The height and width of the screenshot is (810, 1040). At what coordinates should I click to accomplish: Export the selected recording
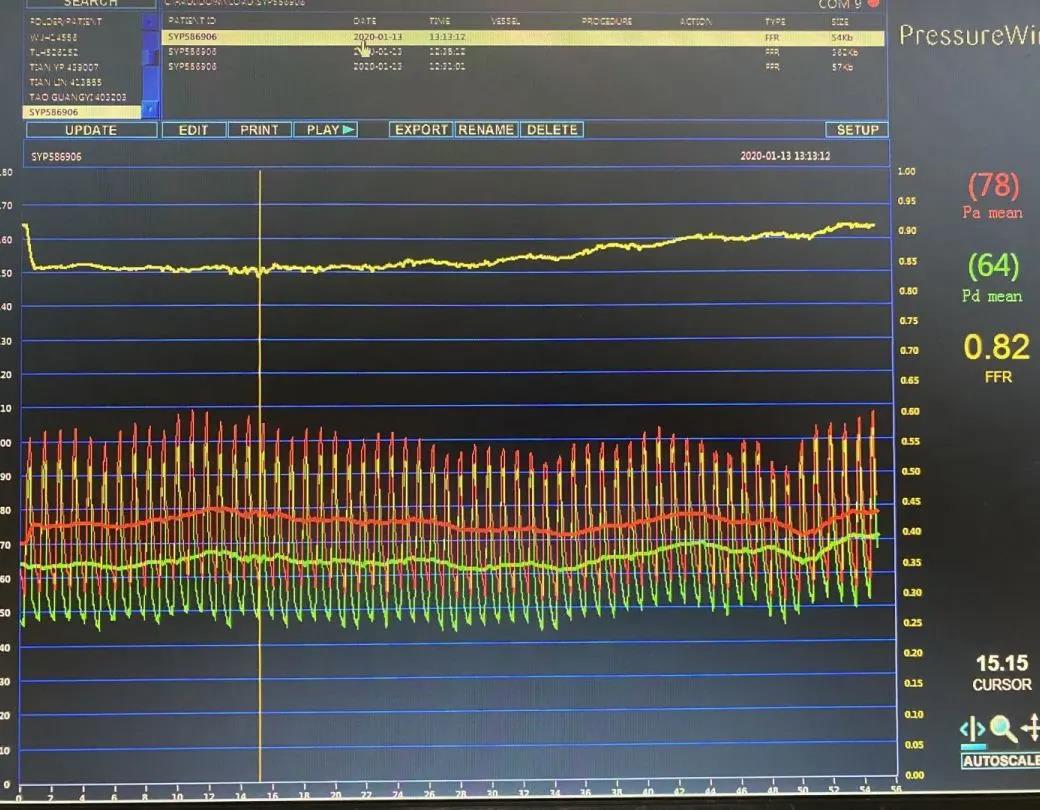click(x=421, y=130)
